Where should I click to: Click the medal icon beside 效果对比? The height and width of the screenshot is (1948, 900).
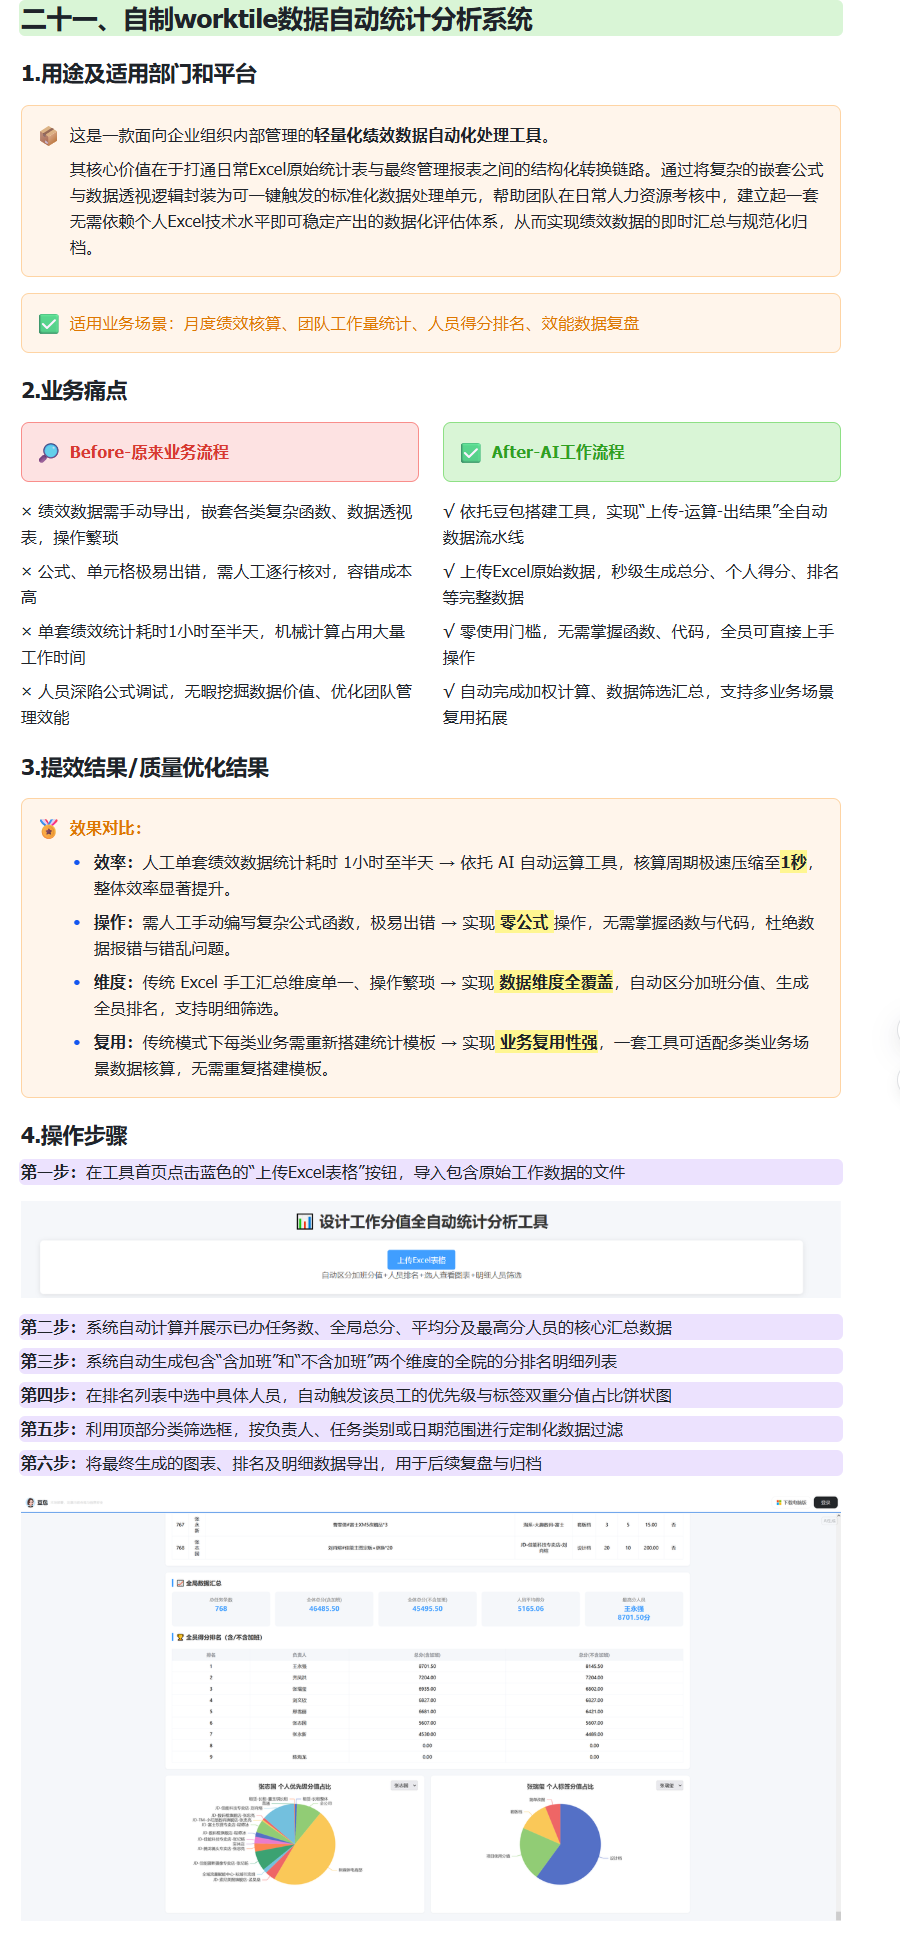tap(48, 828)
